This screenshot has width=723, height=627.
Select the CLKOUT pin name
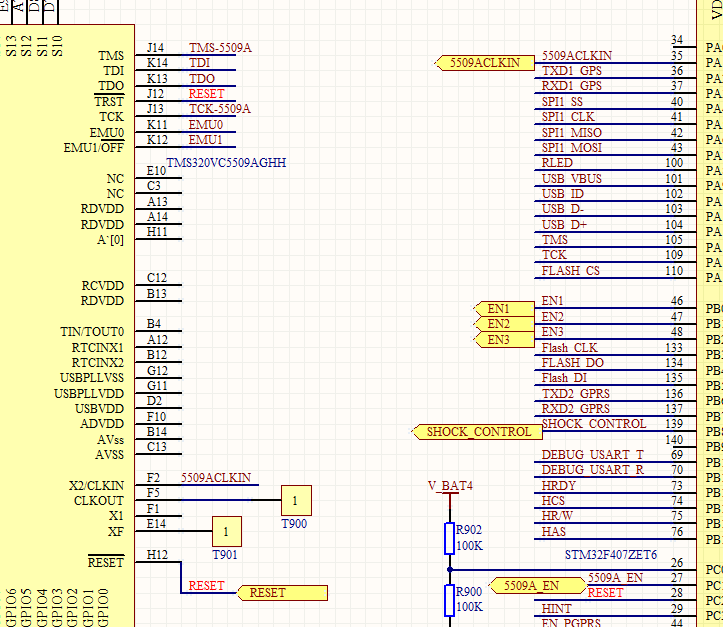(99, 501)
